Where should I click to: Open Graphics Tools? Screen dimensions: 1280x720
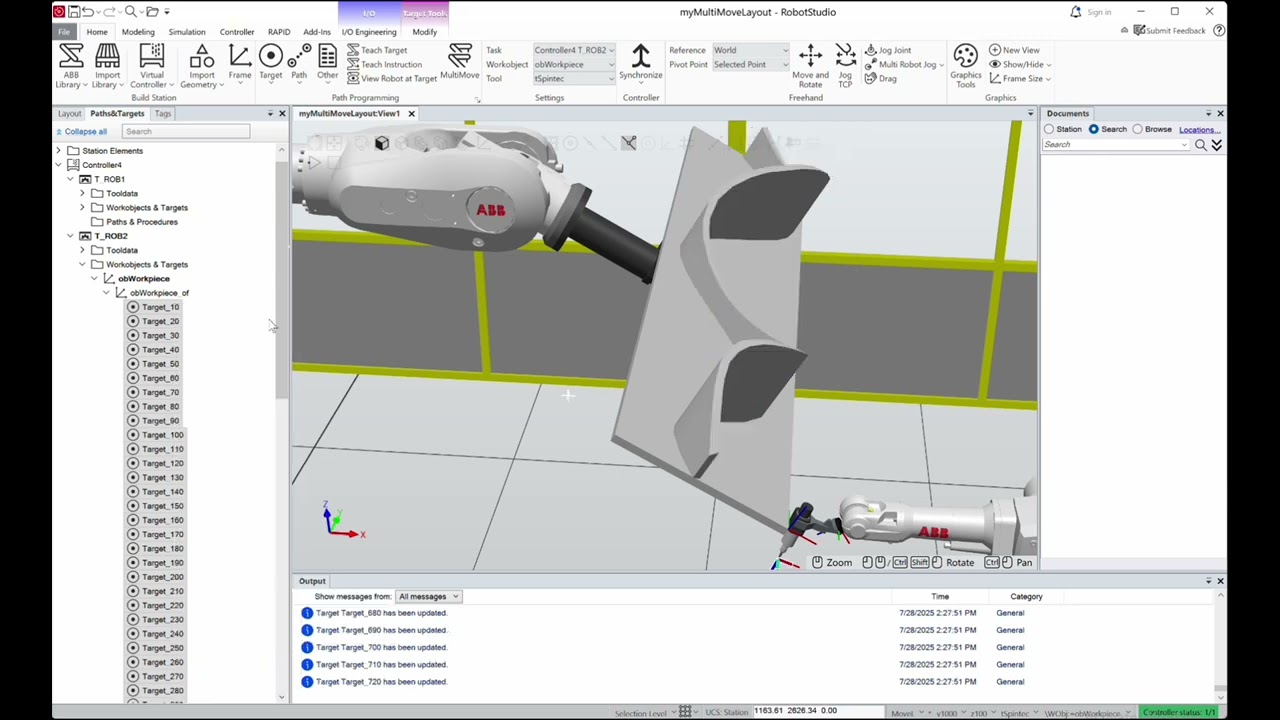tap(966, 67)
